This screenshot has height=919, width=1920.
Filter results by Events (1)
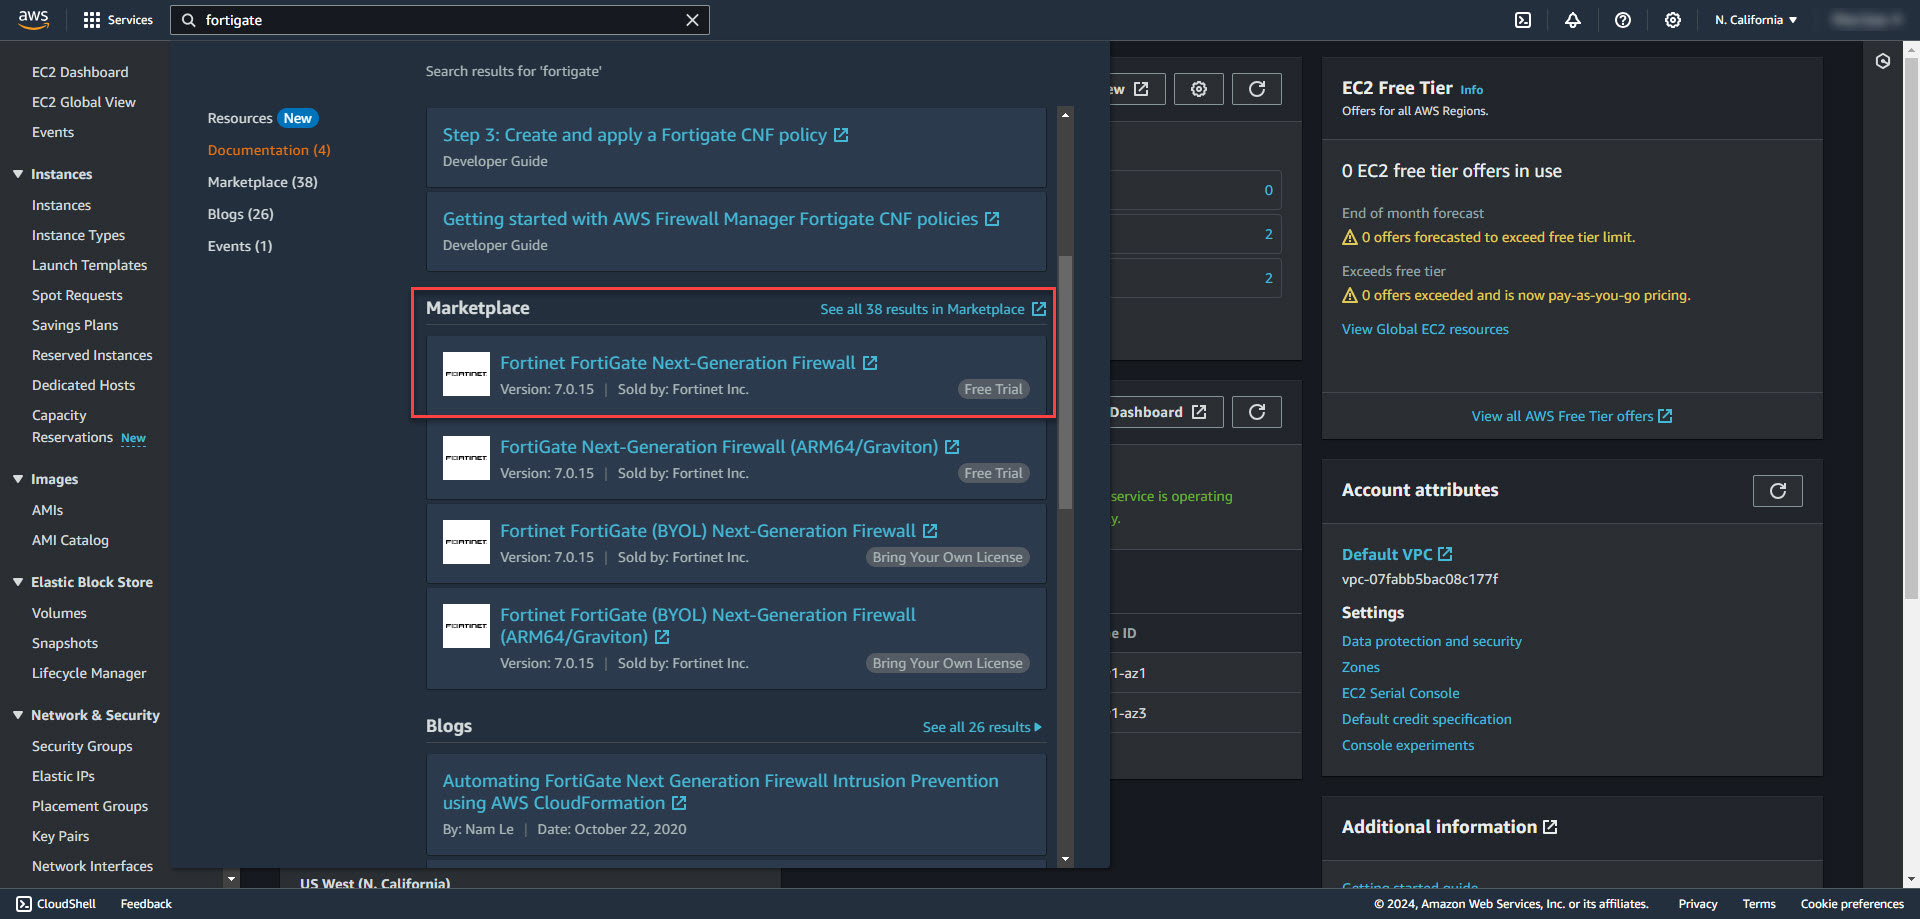click(x=240, y=246)
